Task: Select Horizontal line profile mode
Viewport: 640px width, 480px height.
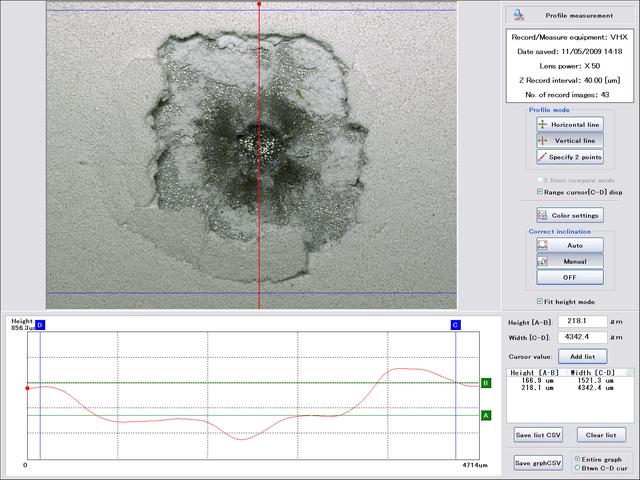Action: click(569, 124)
